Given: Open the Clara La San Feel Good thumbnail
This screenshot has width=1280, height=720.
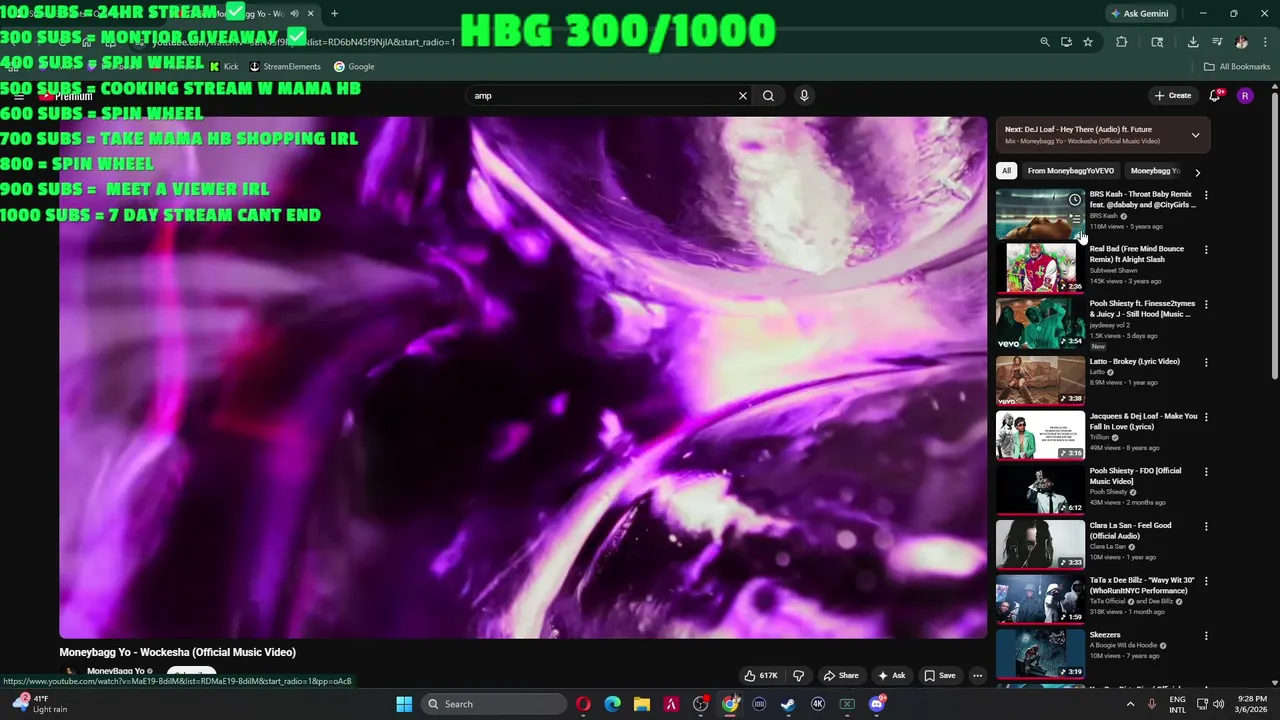Looking at the screenshot, I should point(1040,544).
